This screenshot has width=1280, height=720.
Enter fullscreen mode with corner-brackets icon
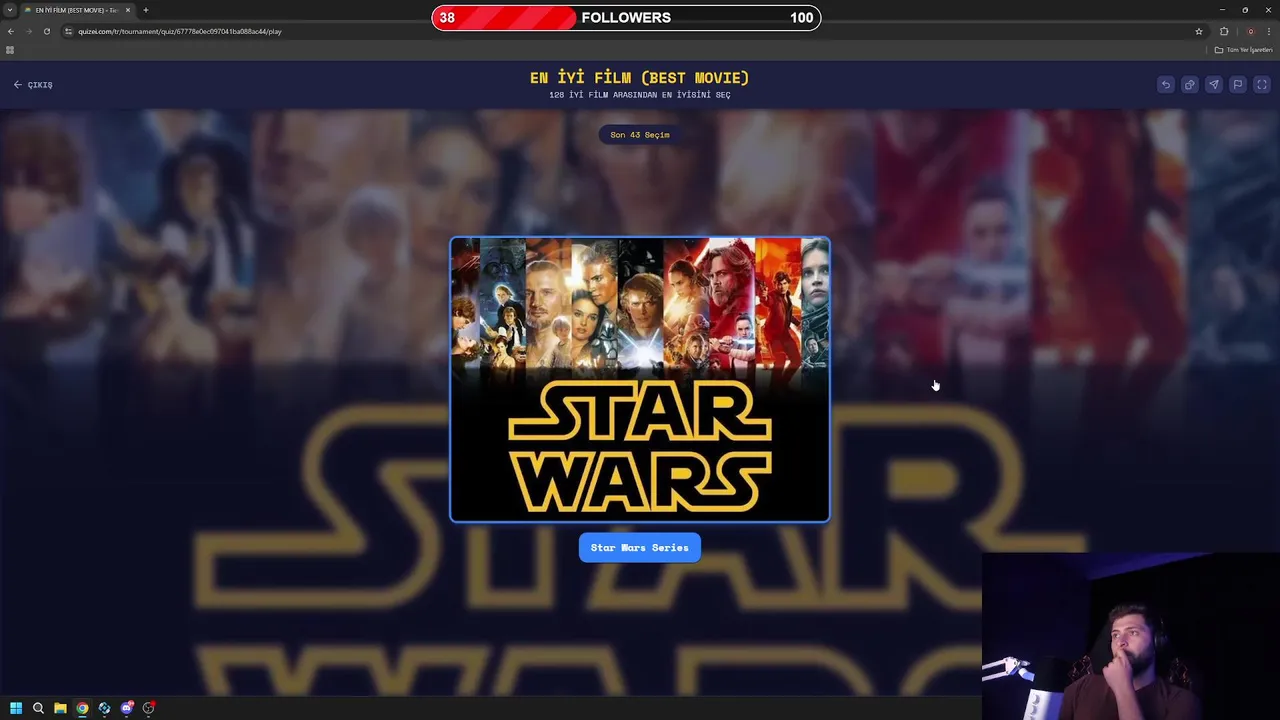click(1262, 85)
